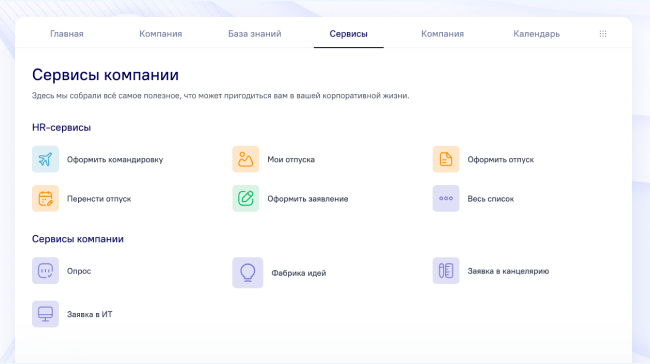Click the Оформить отпуск link
Viewport: 650px width, 364px height.
click(x=501, y=160)
